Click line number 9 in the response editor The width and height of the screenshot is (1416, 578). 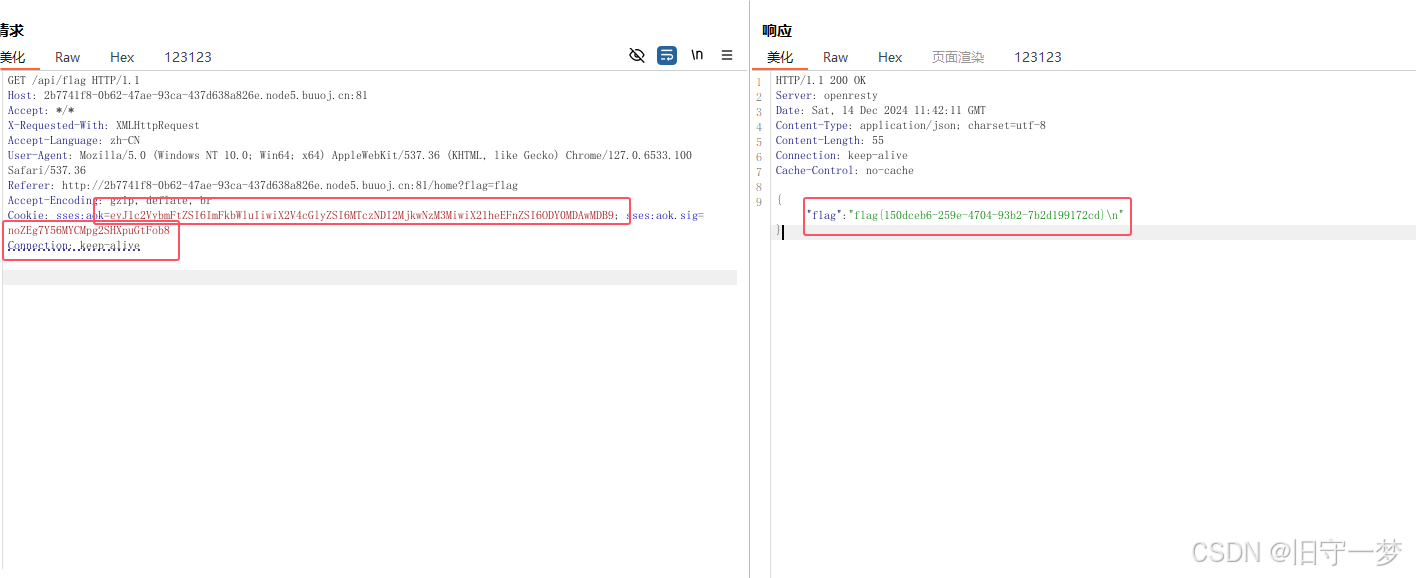758,200
